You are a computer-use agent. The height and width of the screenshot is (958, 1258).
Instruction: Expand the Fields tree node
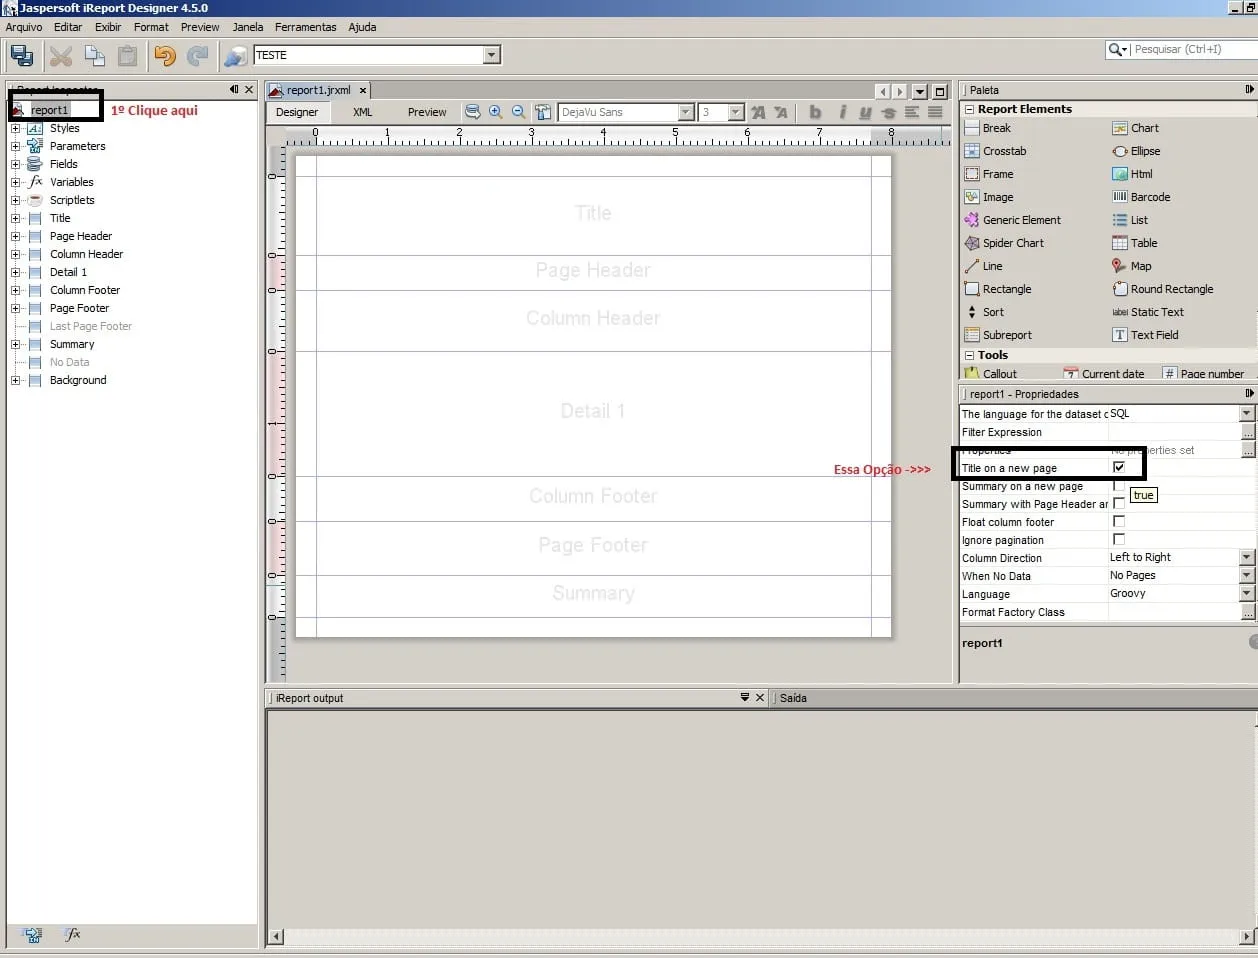(15, 164)
